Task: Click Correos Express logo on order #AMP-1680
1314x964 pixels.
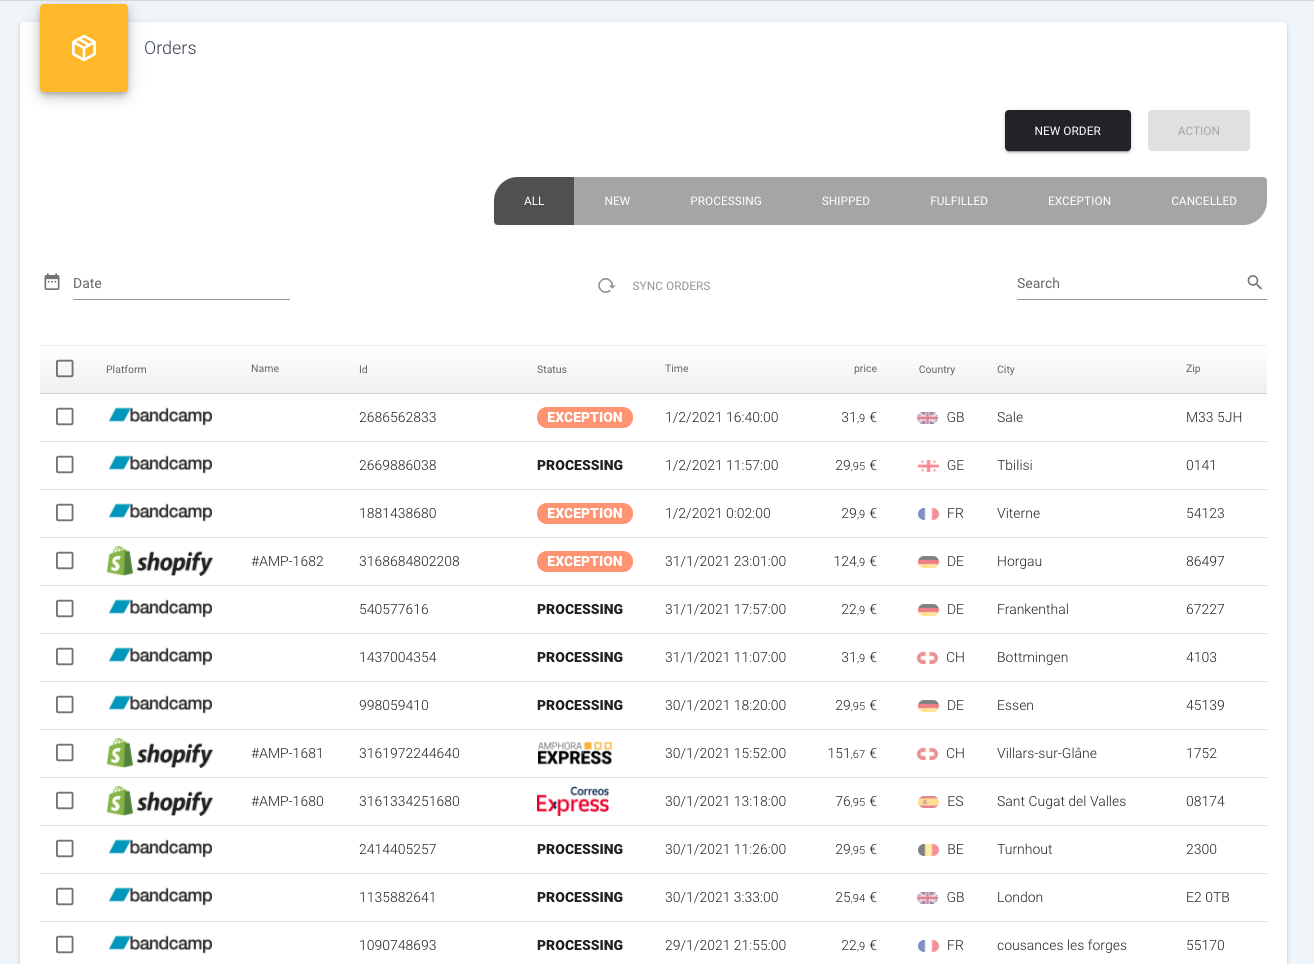Action: pyautogui.click(x=573, y=801)
